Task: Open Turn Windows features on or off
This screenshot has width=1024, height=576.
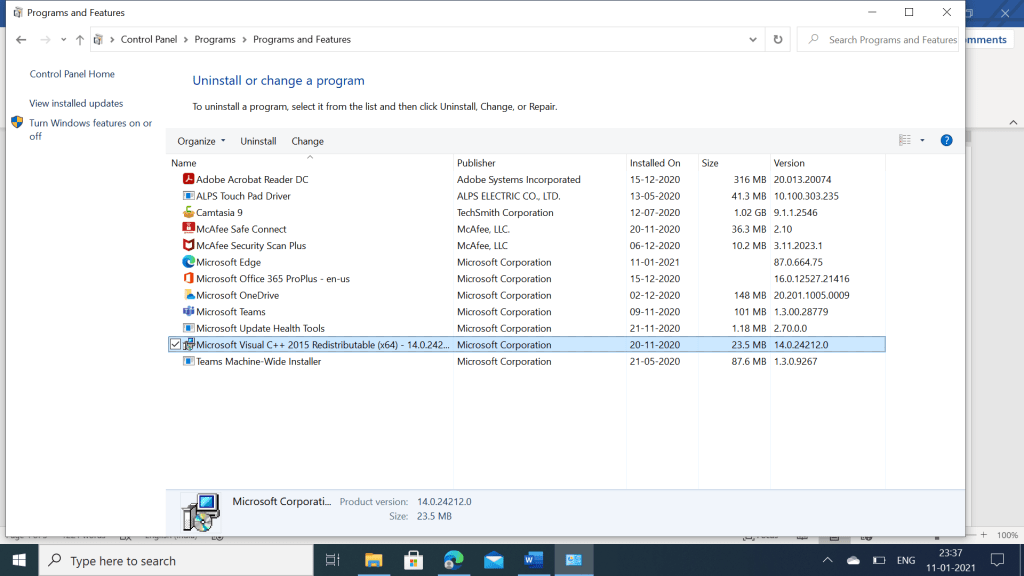Action: coord(91,129)
